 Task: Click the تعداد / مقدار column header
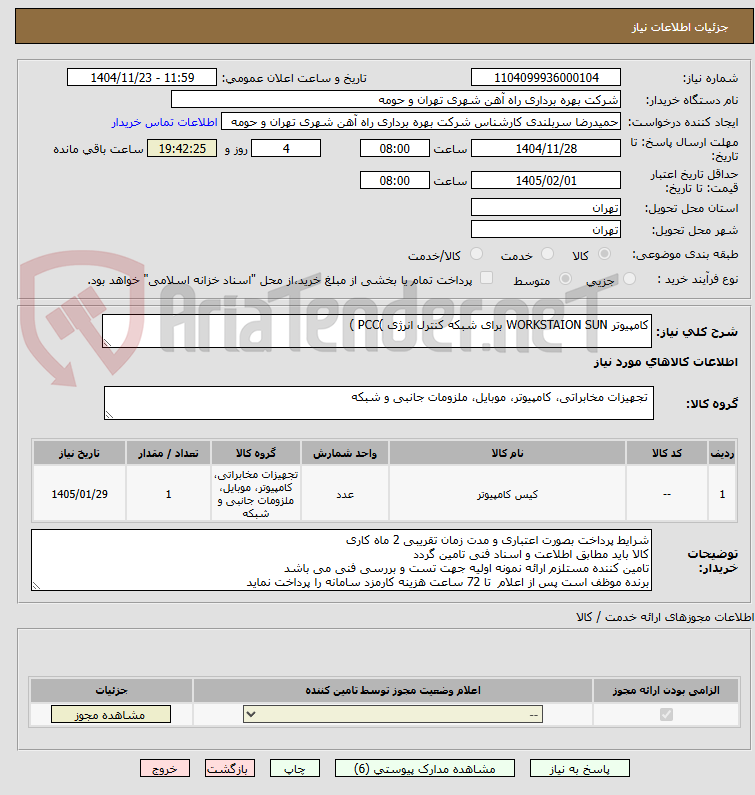click(168, 453)
